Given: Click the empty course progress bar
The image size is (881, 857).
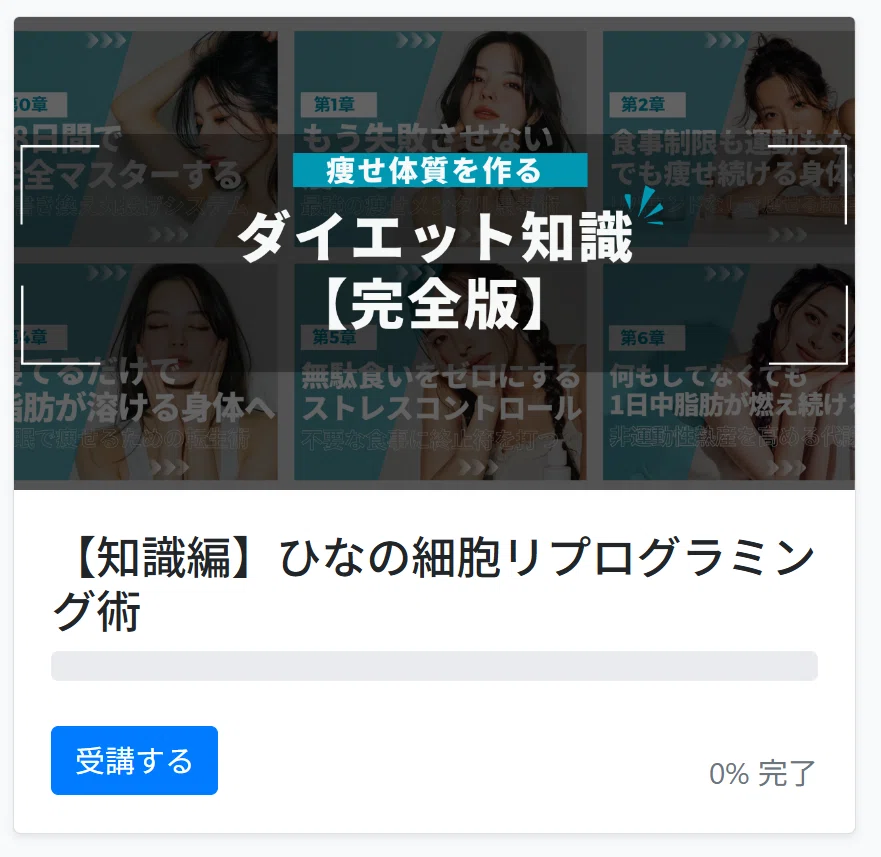Looking at the screenshot, I should [434, 666].
